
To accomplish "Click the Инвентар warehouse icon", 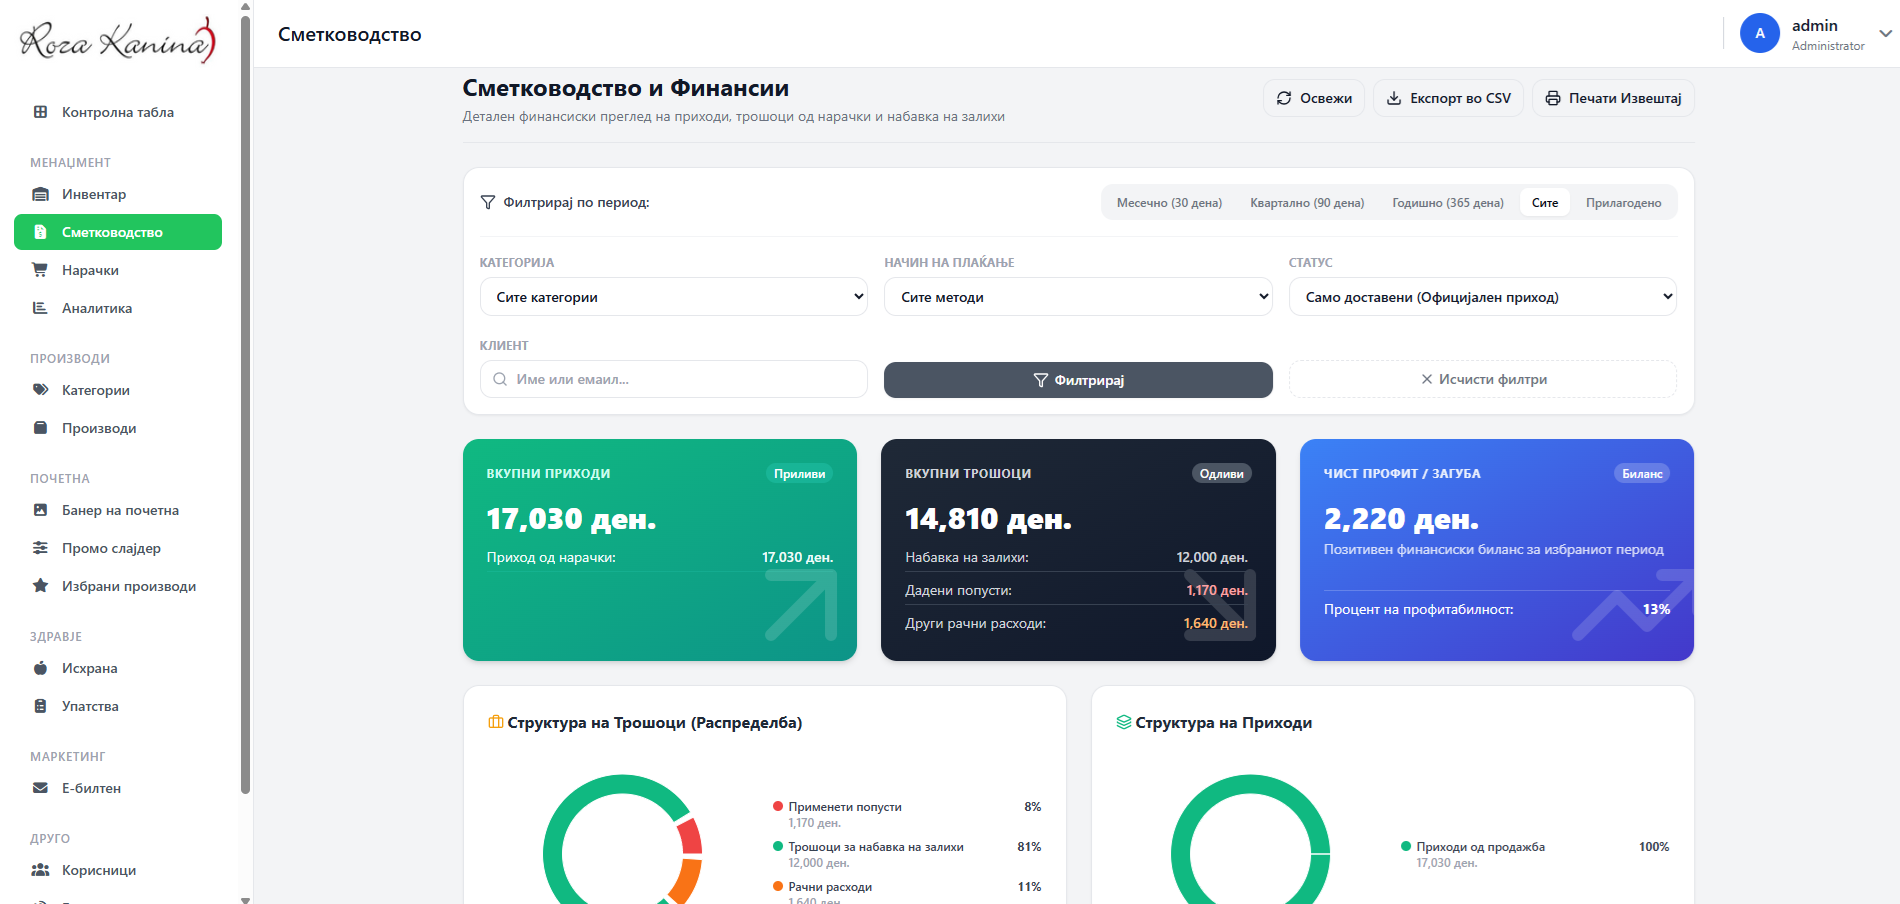I will pyautogui.click(x=40, y=194).
